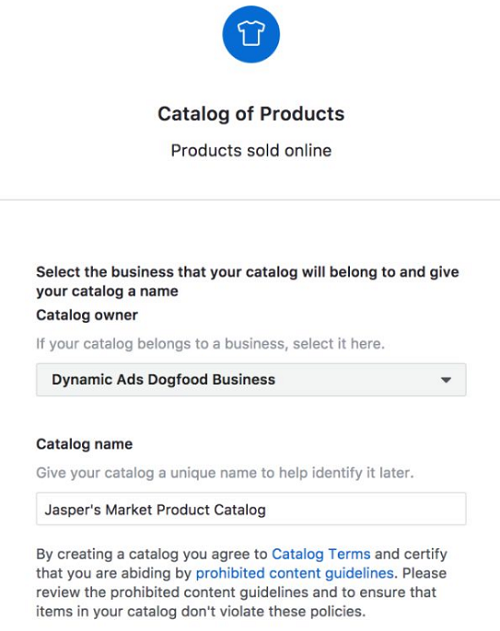
Task: Expand the business selector via its triangle
Action: pos(446,380)
